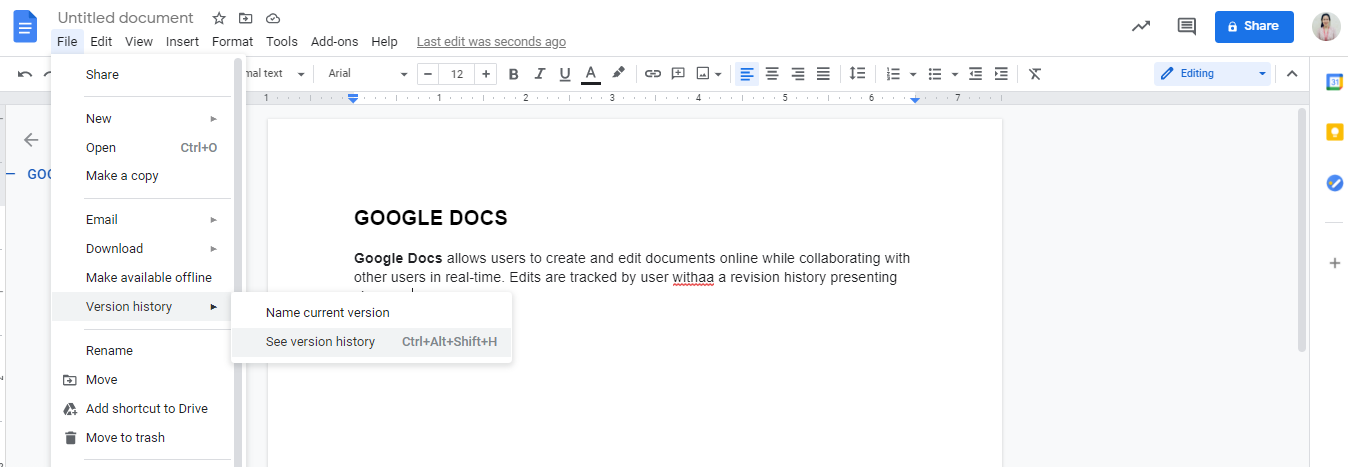Open the highlight color marker
This screenshot has height=467, width=1348.
[618, 74]
